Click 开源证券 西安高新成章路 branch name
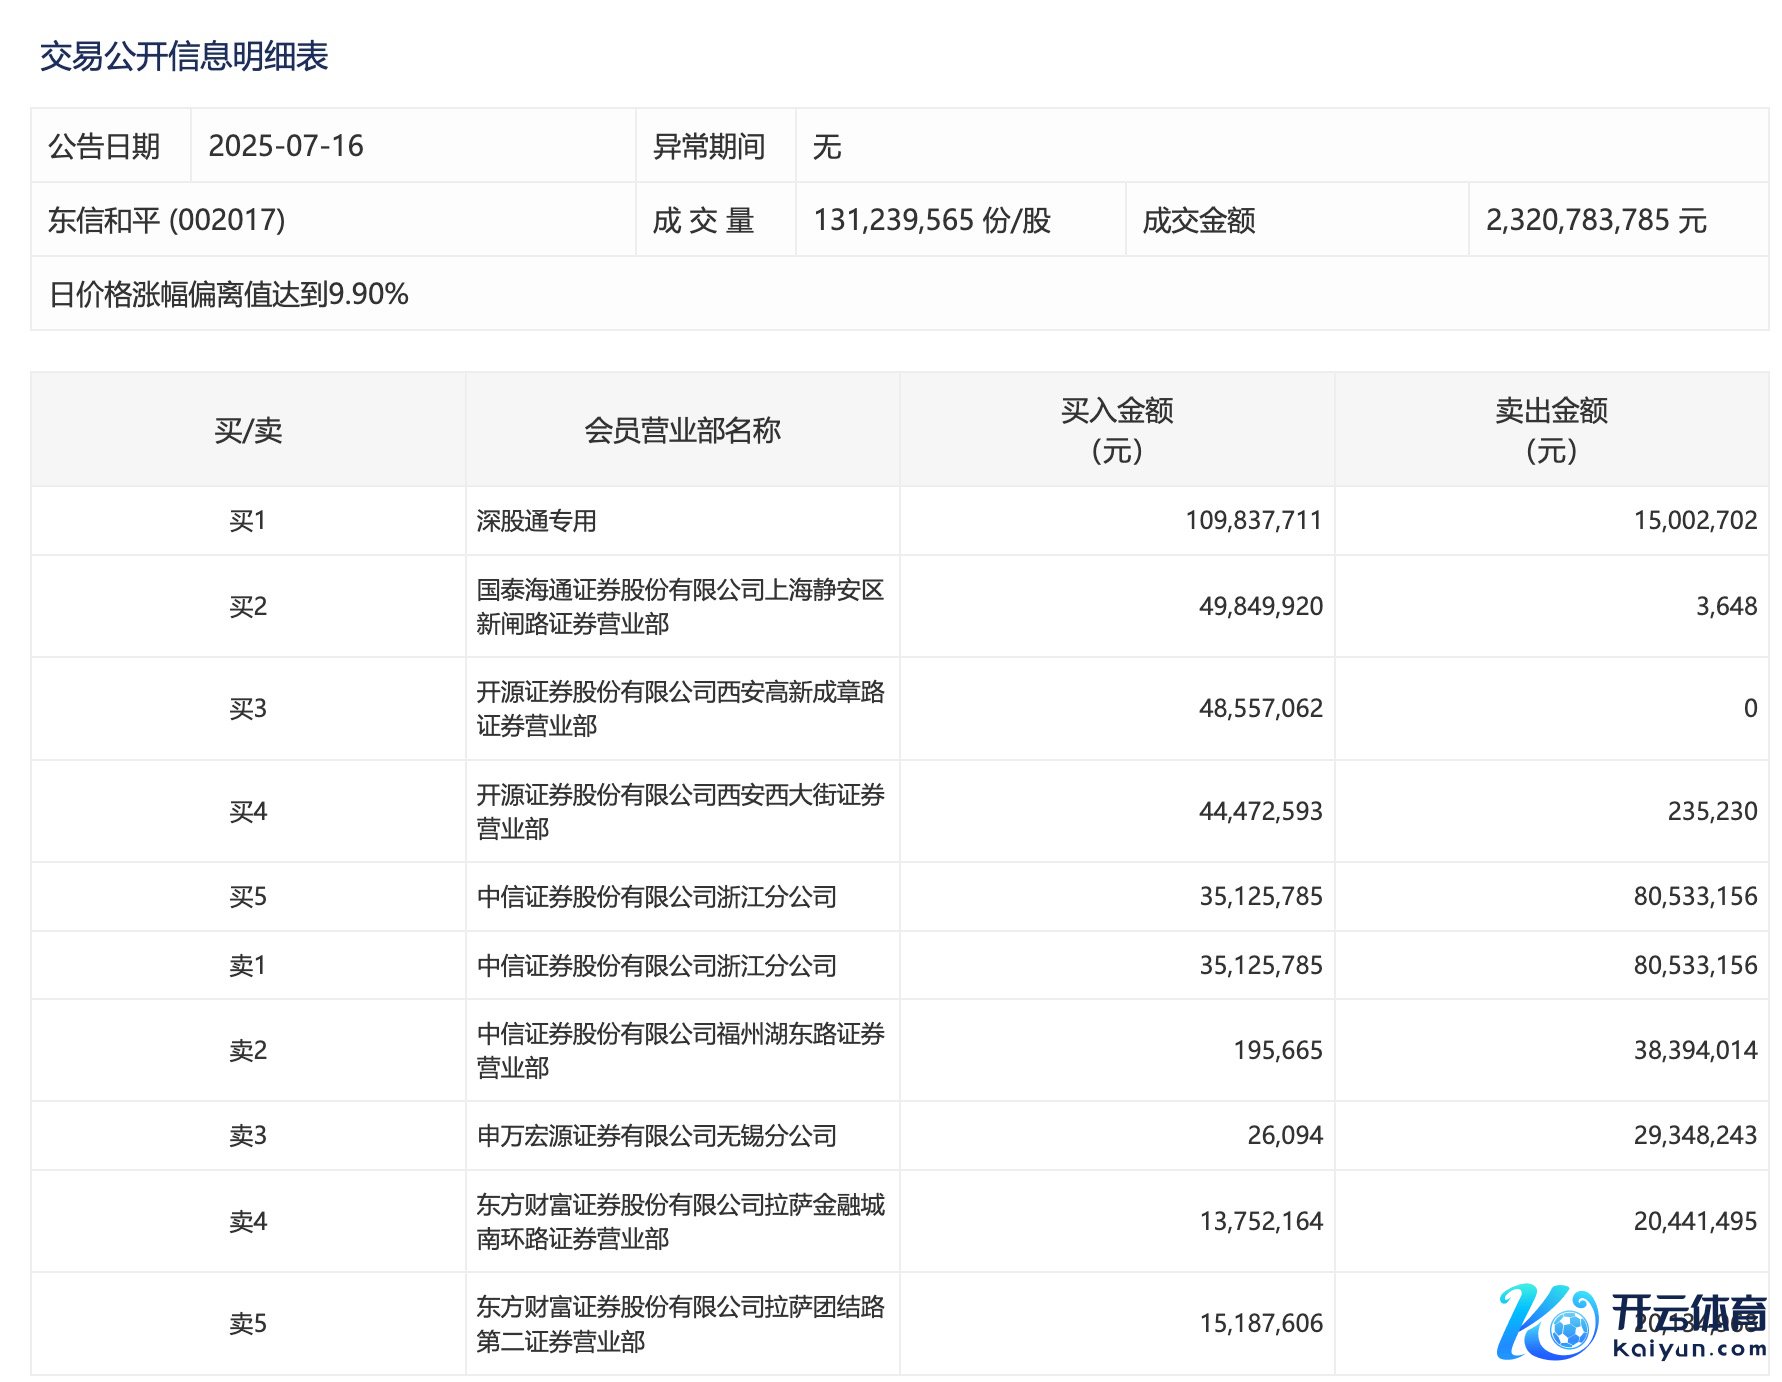 [680, 709]
